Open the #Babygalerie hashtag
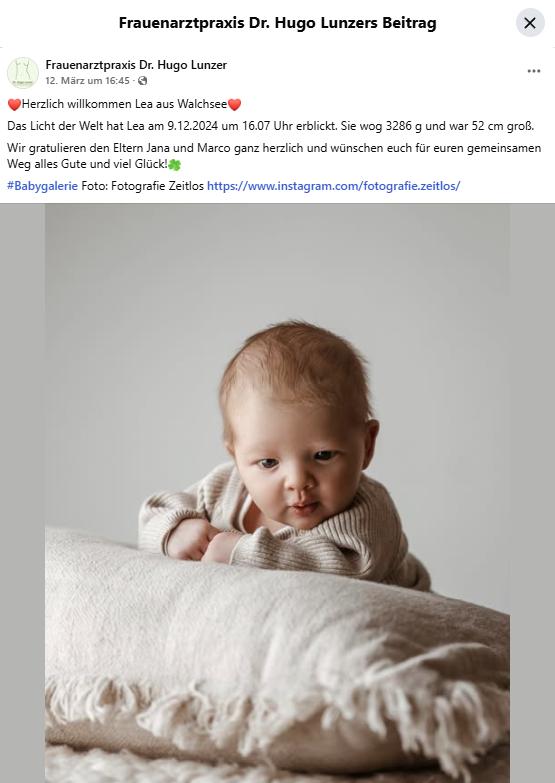This screenshot has height=783, width=555. tap(42, 186)
